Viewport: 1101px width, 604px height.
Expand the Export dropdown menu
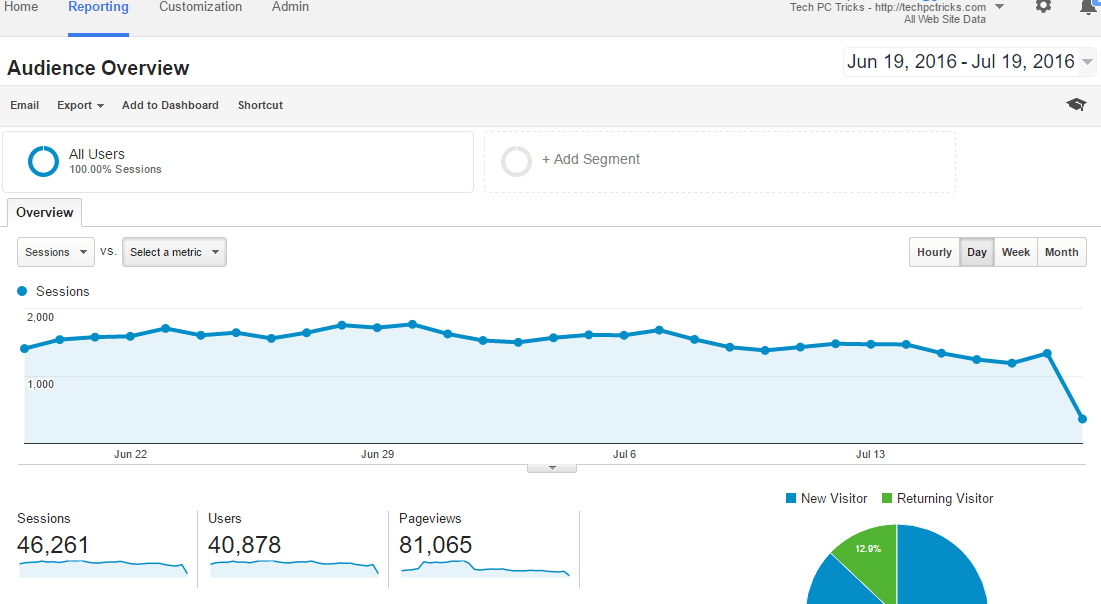[x=80, y=105]
